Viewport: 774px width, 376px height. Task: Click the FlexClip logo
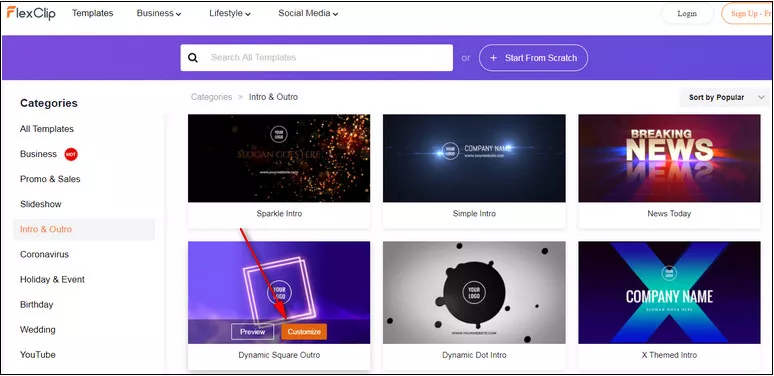point(31,13)
